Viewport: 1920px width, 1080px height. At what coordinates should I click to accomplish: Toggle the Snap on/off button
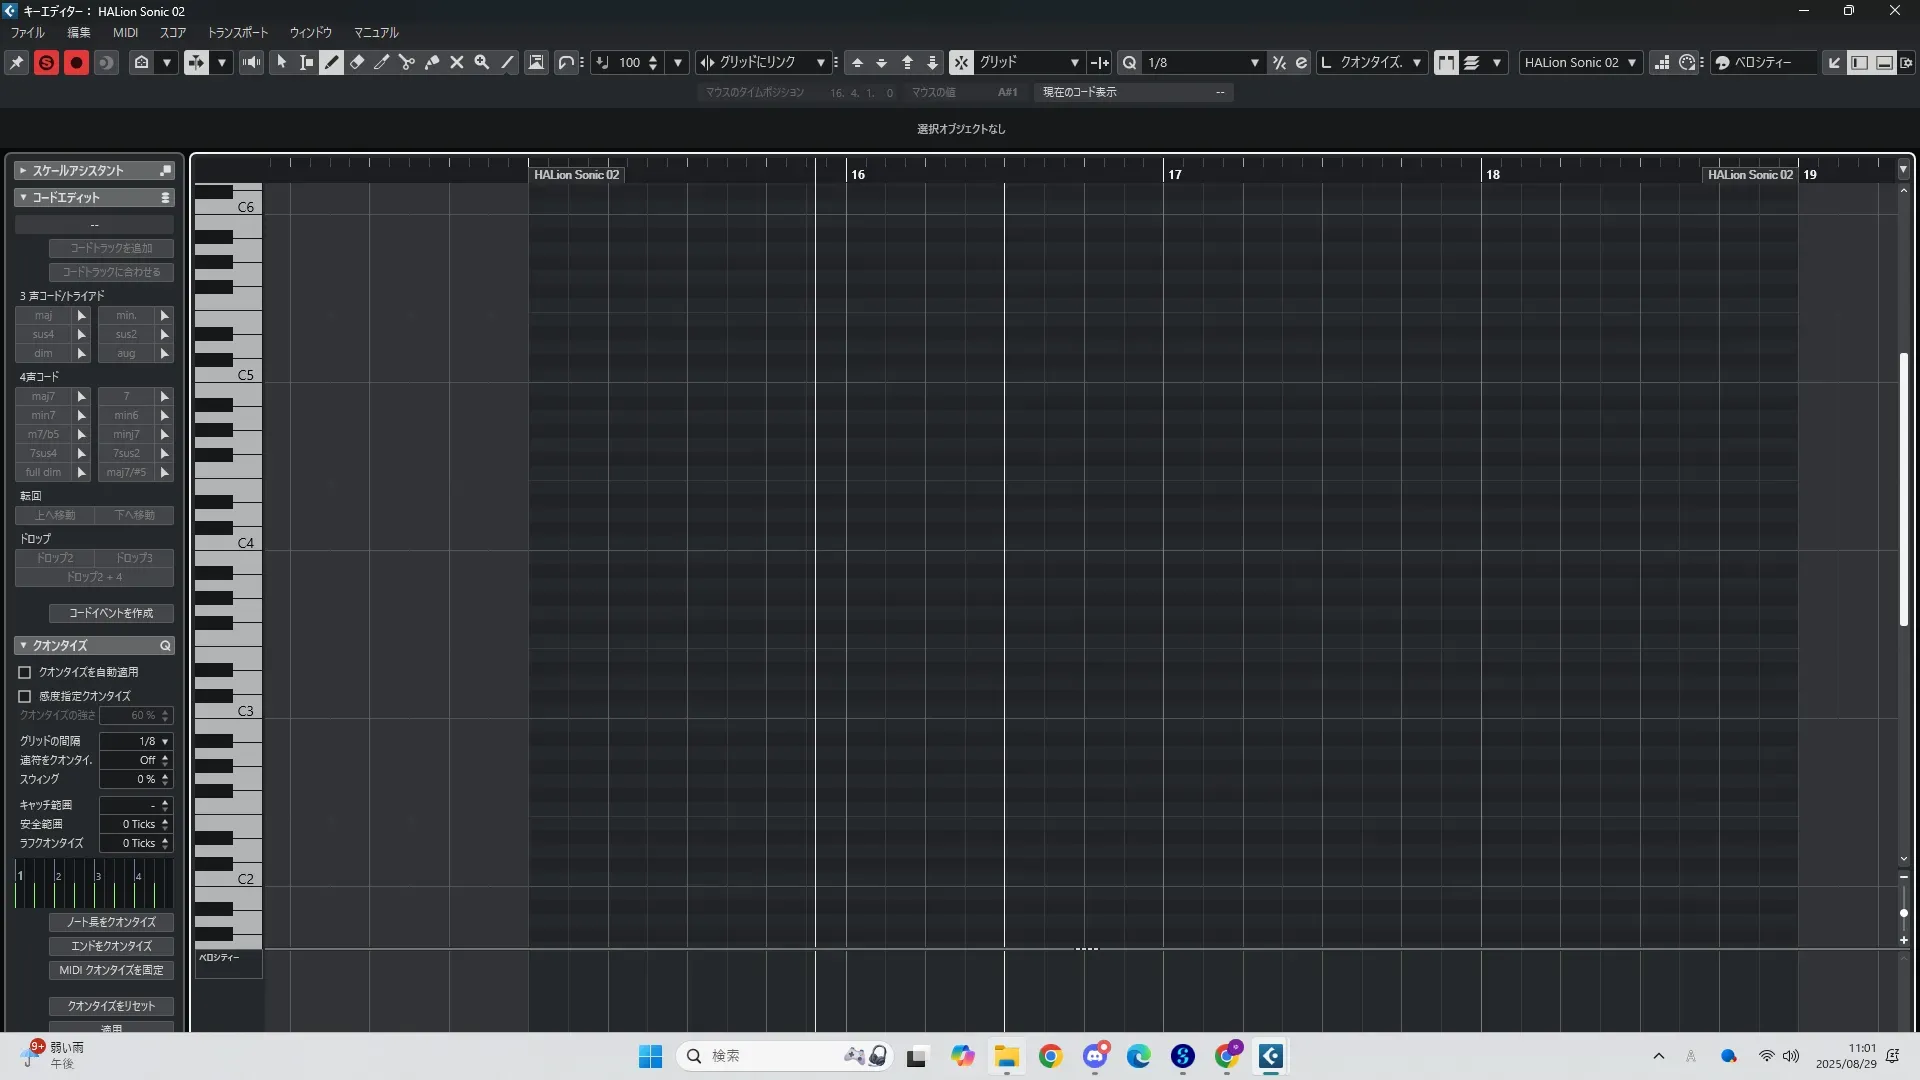pyautogui.click(x=961, y=62)
